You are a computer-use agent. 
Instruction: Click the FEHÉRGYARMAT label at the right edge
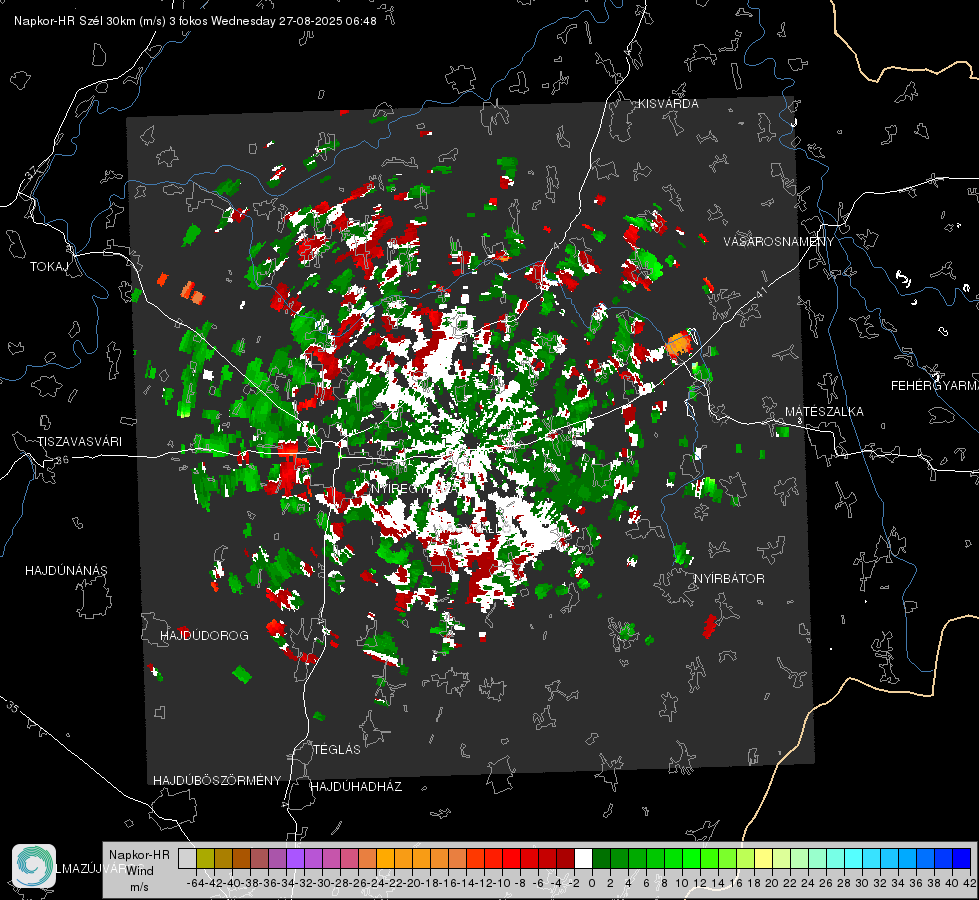[x=935, y=385]
